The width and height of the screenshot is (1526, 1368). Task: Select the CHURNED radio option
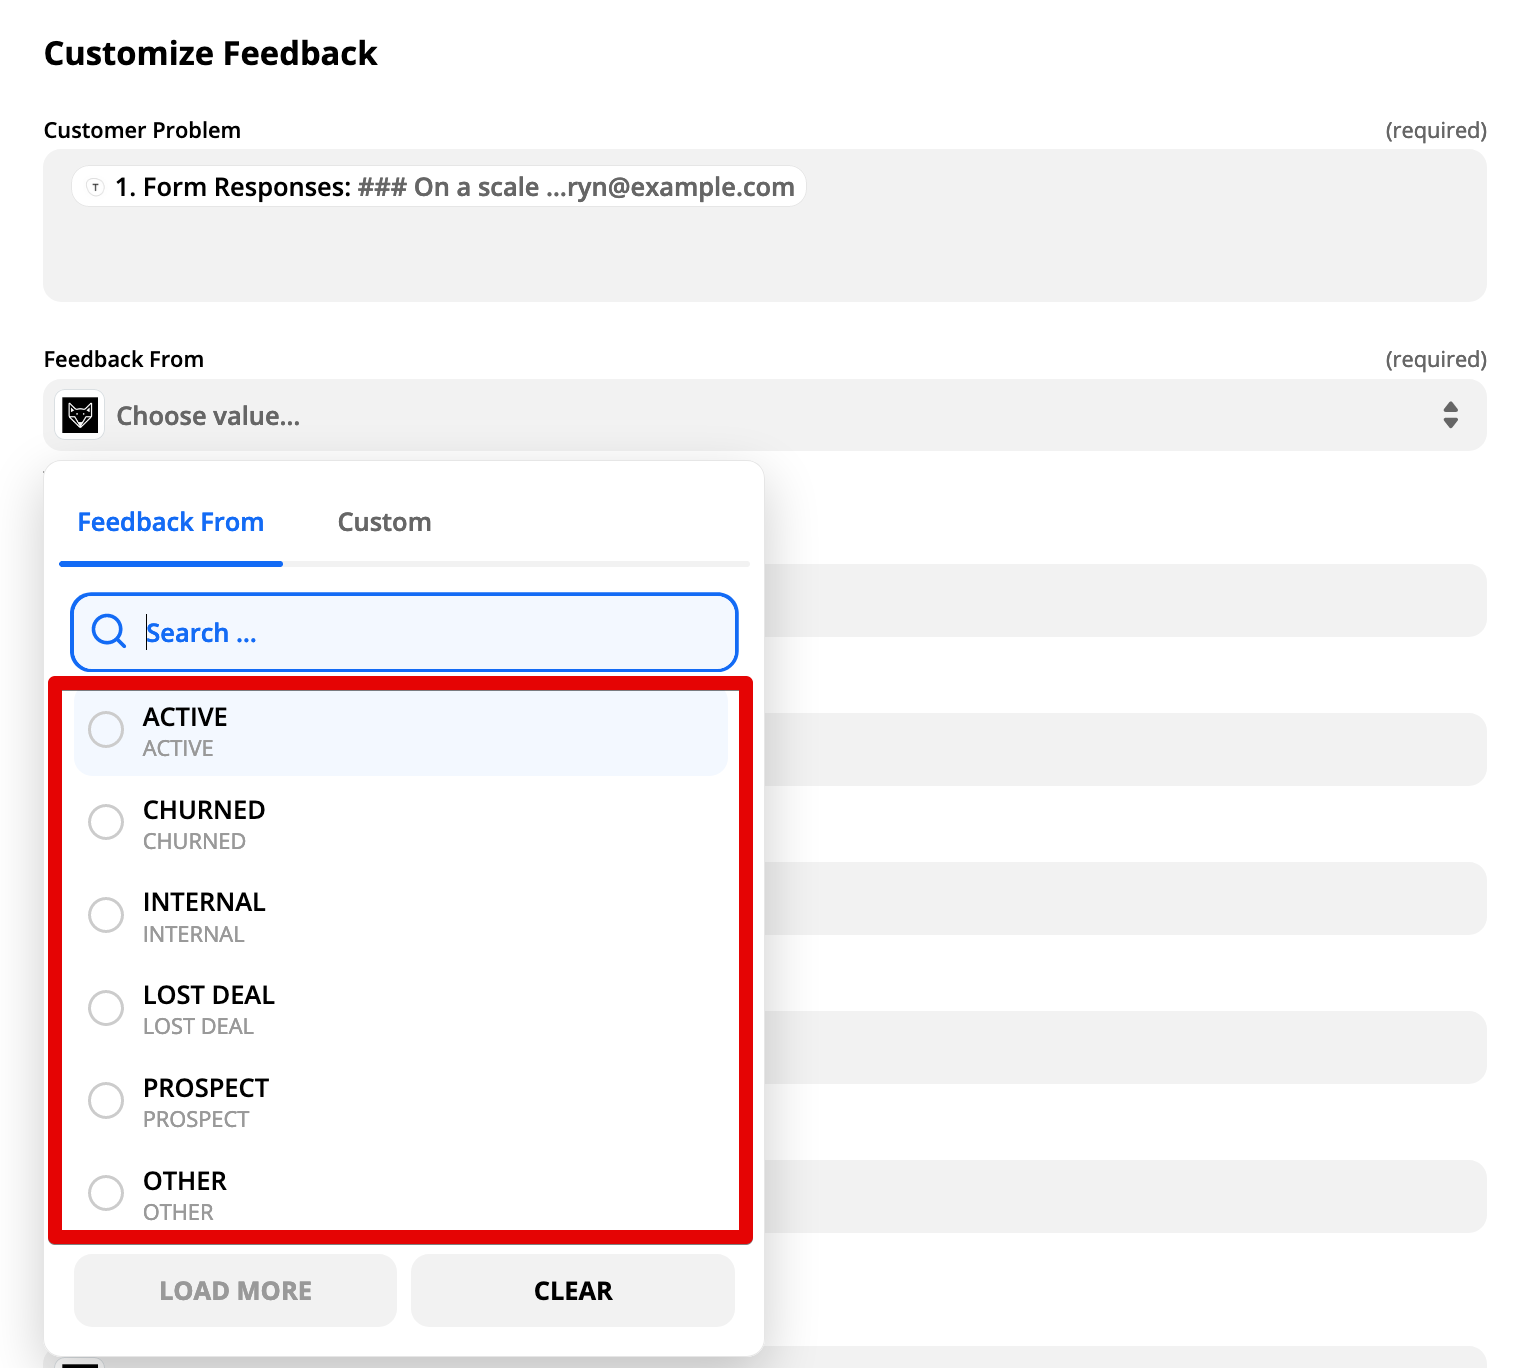point(106,822)
